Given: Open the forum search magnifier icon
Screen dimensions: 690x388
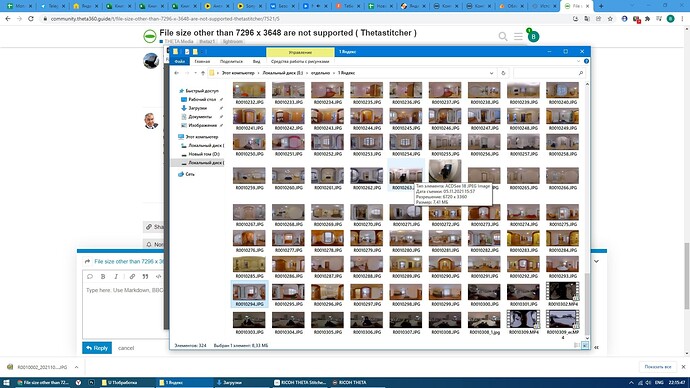Looking at the screenshot, I should click(x=503, y=37).
